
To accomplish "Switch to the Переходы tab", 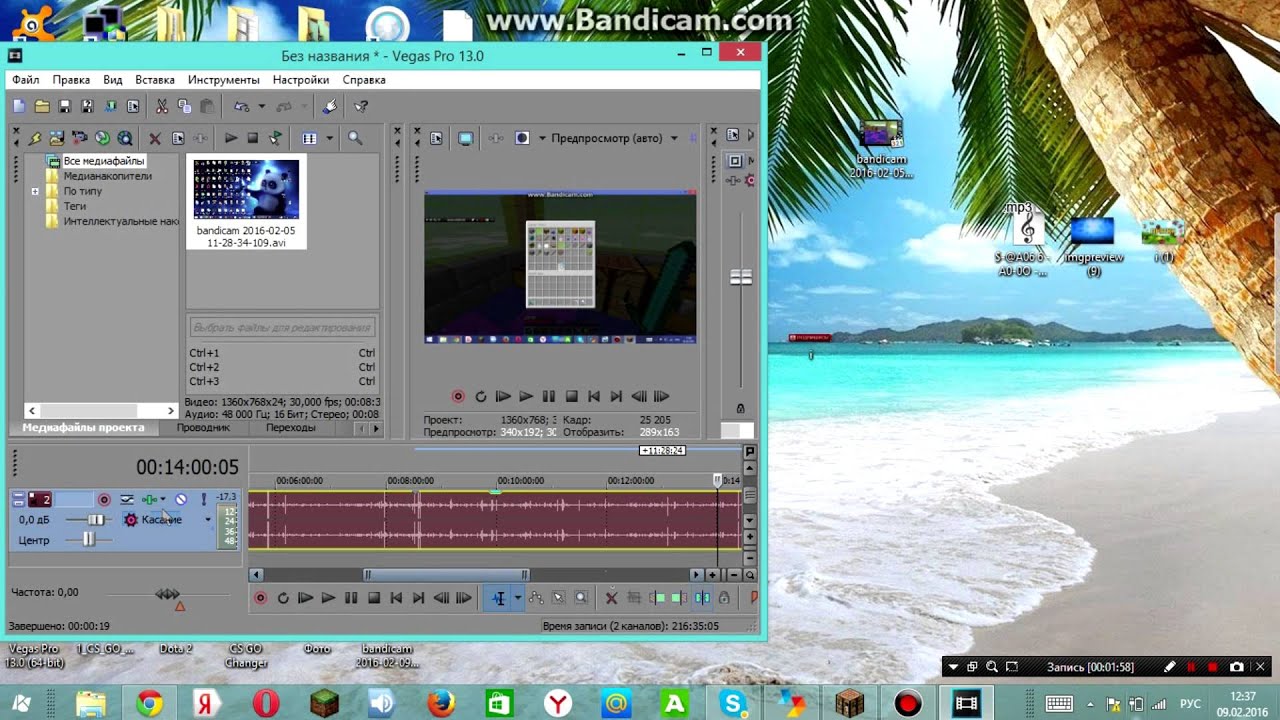I will point(291,427).
